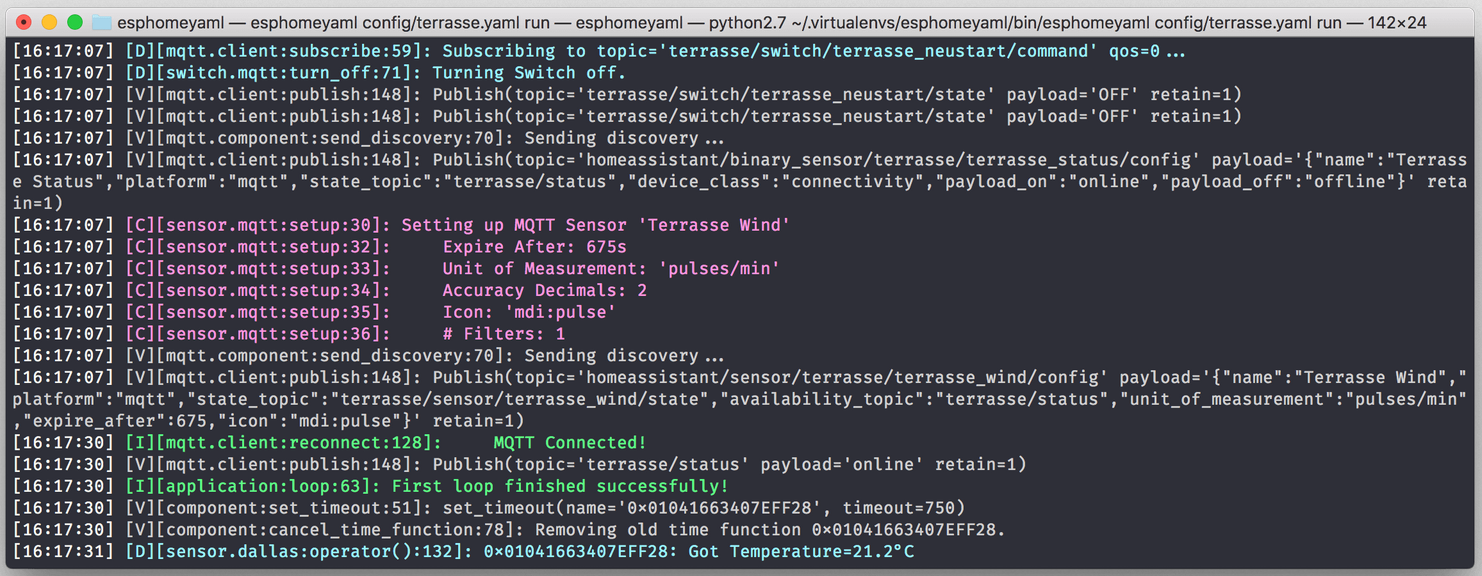Click "Unit of Measurement: 'pulses/min'" text
Image resolution: width=1482 pixels, height=576 pixels.
611,269
